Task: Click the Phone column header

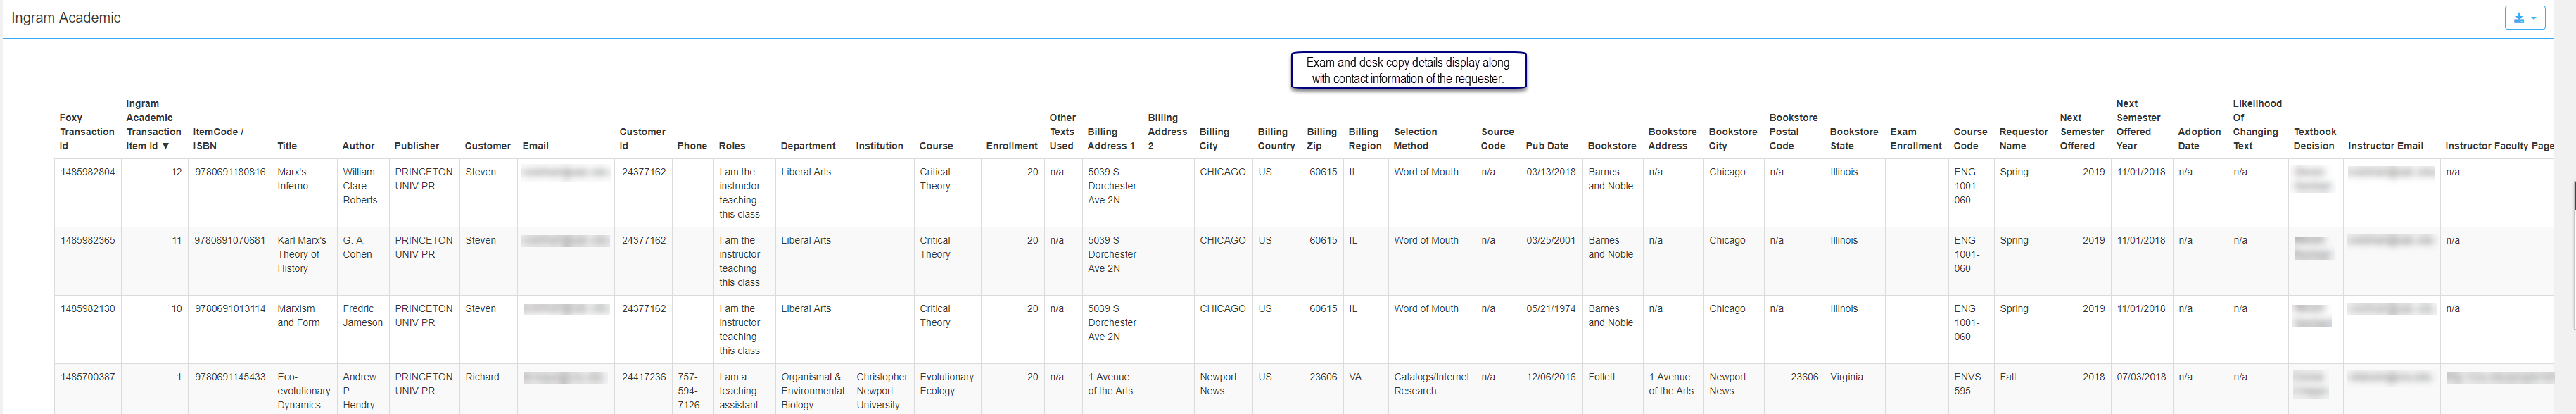Action: tap(692, 146)
